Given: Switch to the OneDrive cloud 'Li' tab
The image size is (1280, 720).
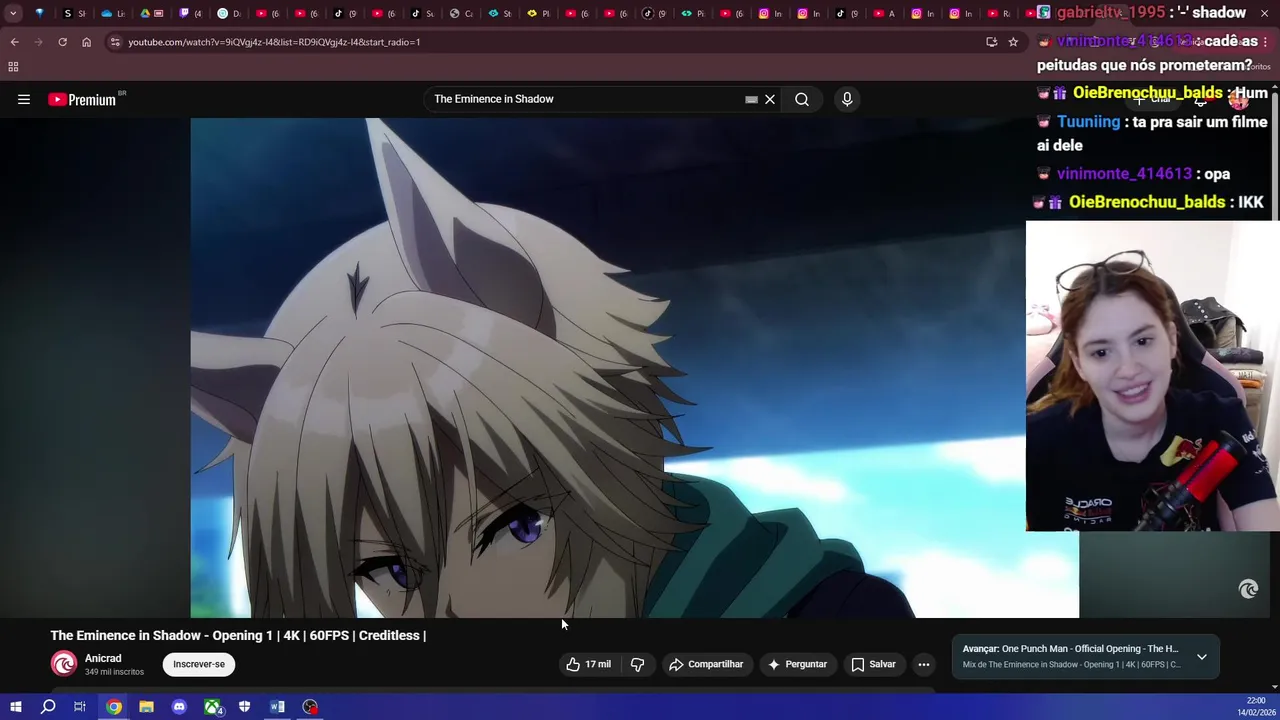Looking at the screenshot, I should pos(112,13).
